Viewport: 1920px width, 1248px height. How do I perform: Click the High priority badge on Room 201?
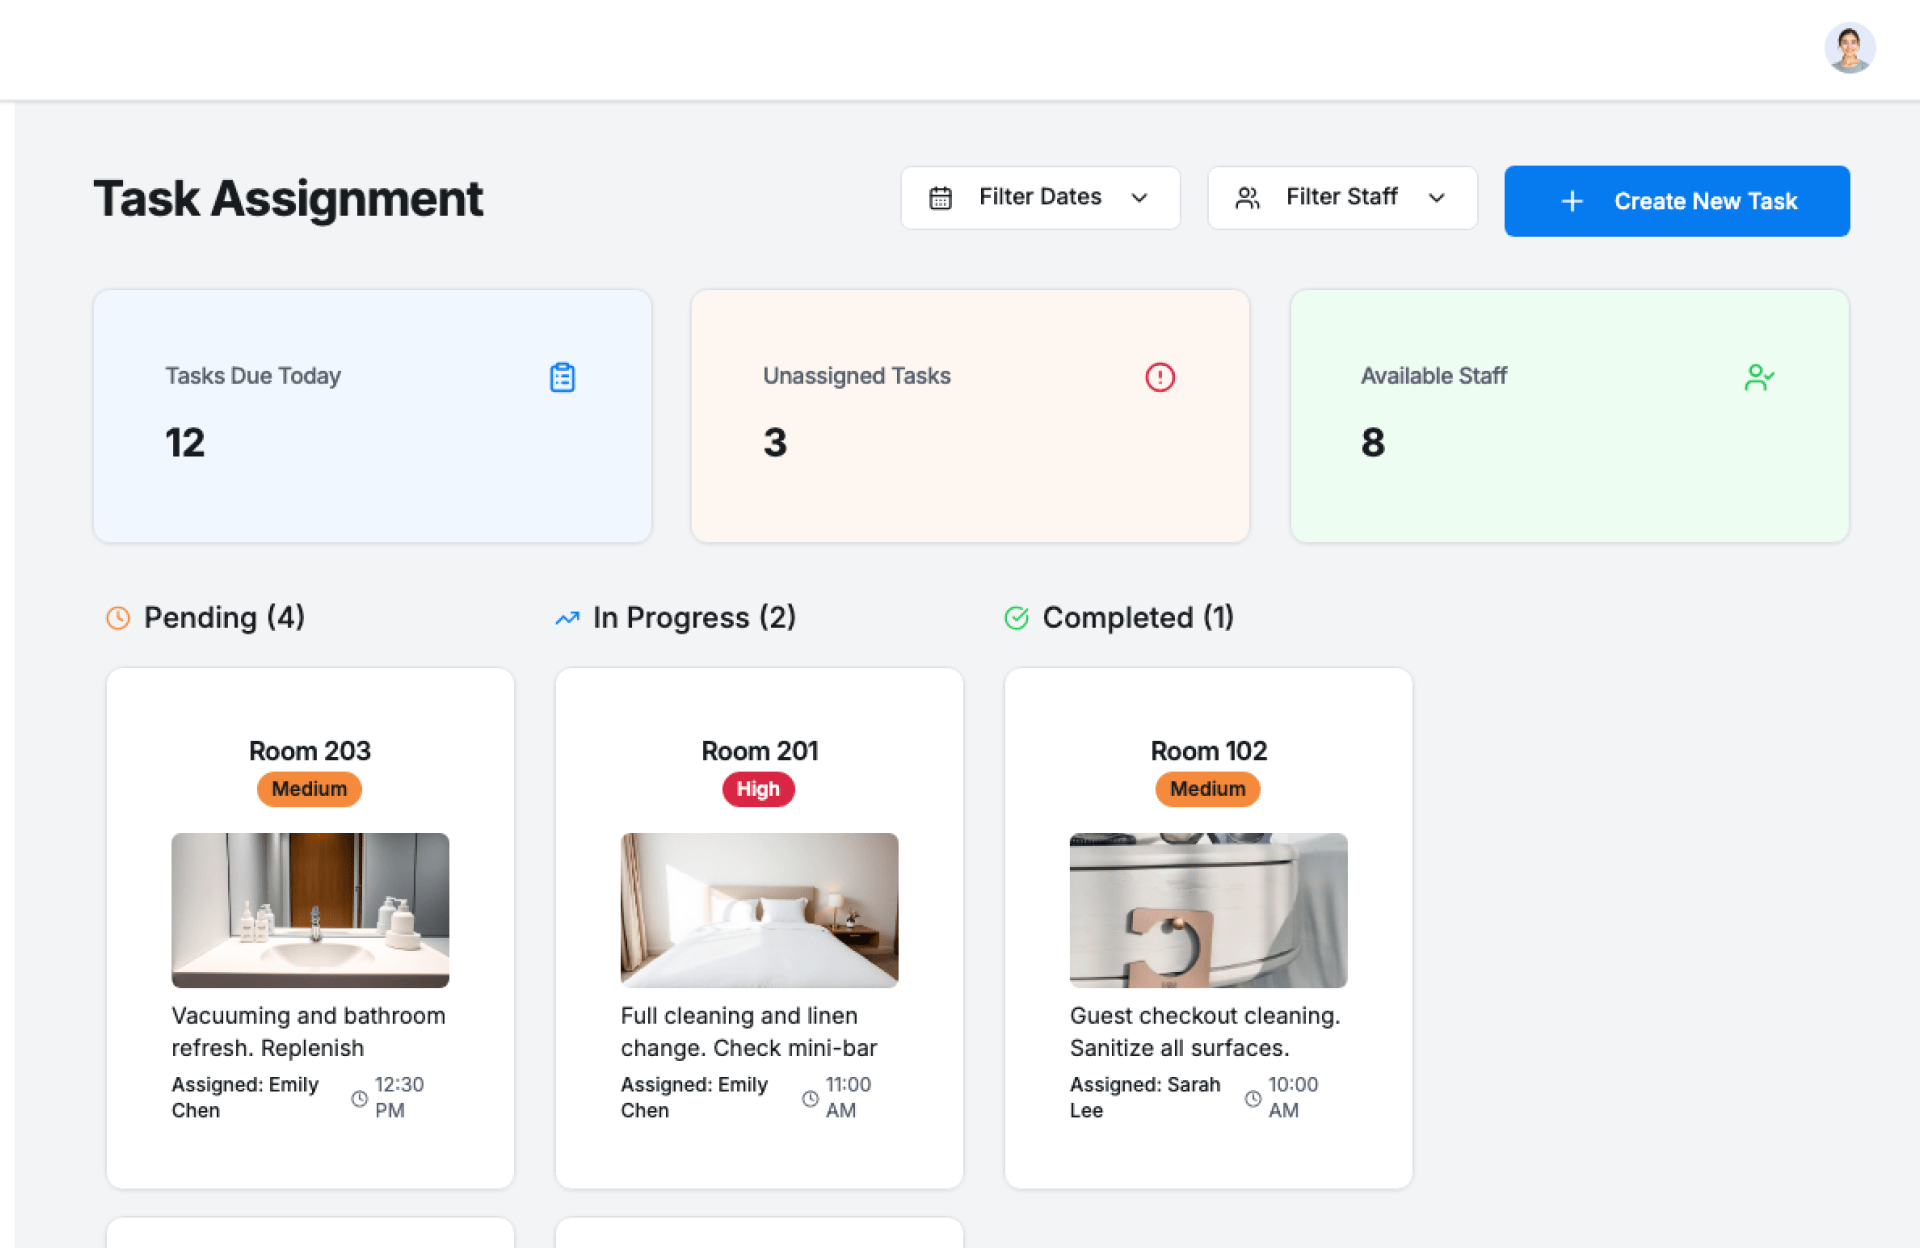click(758, 789)
